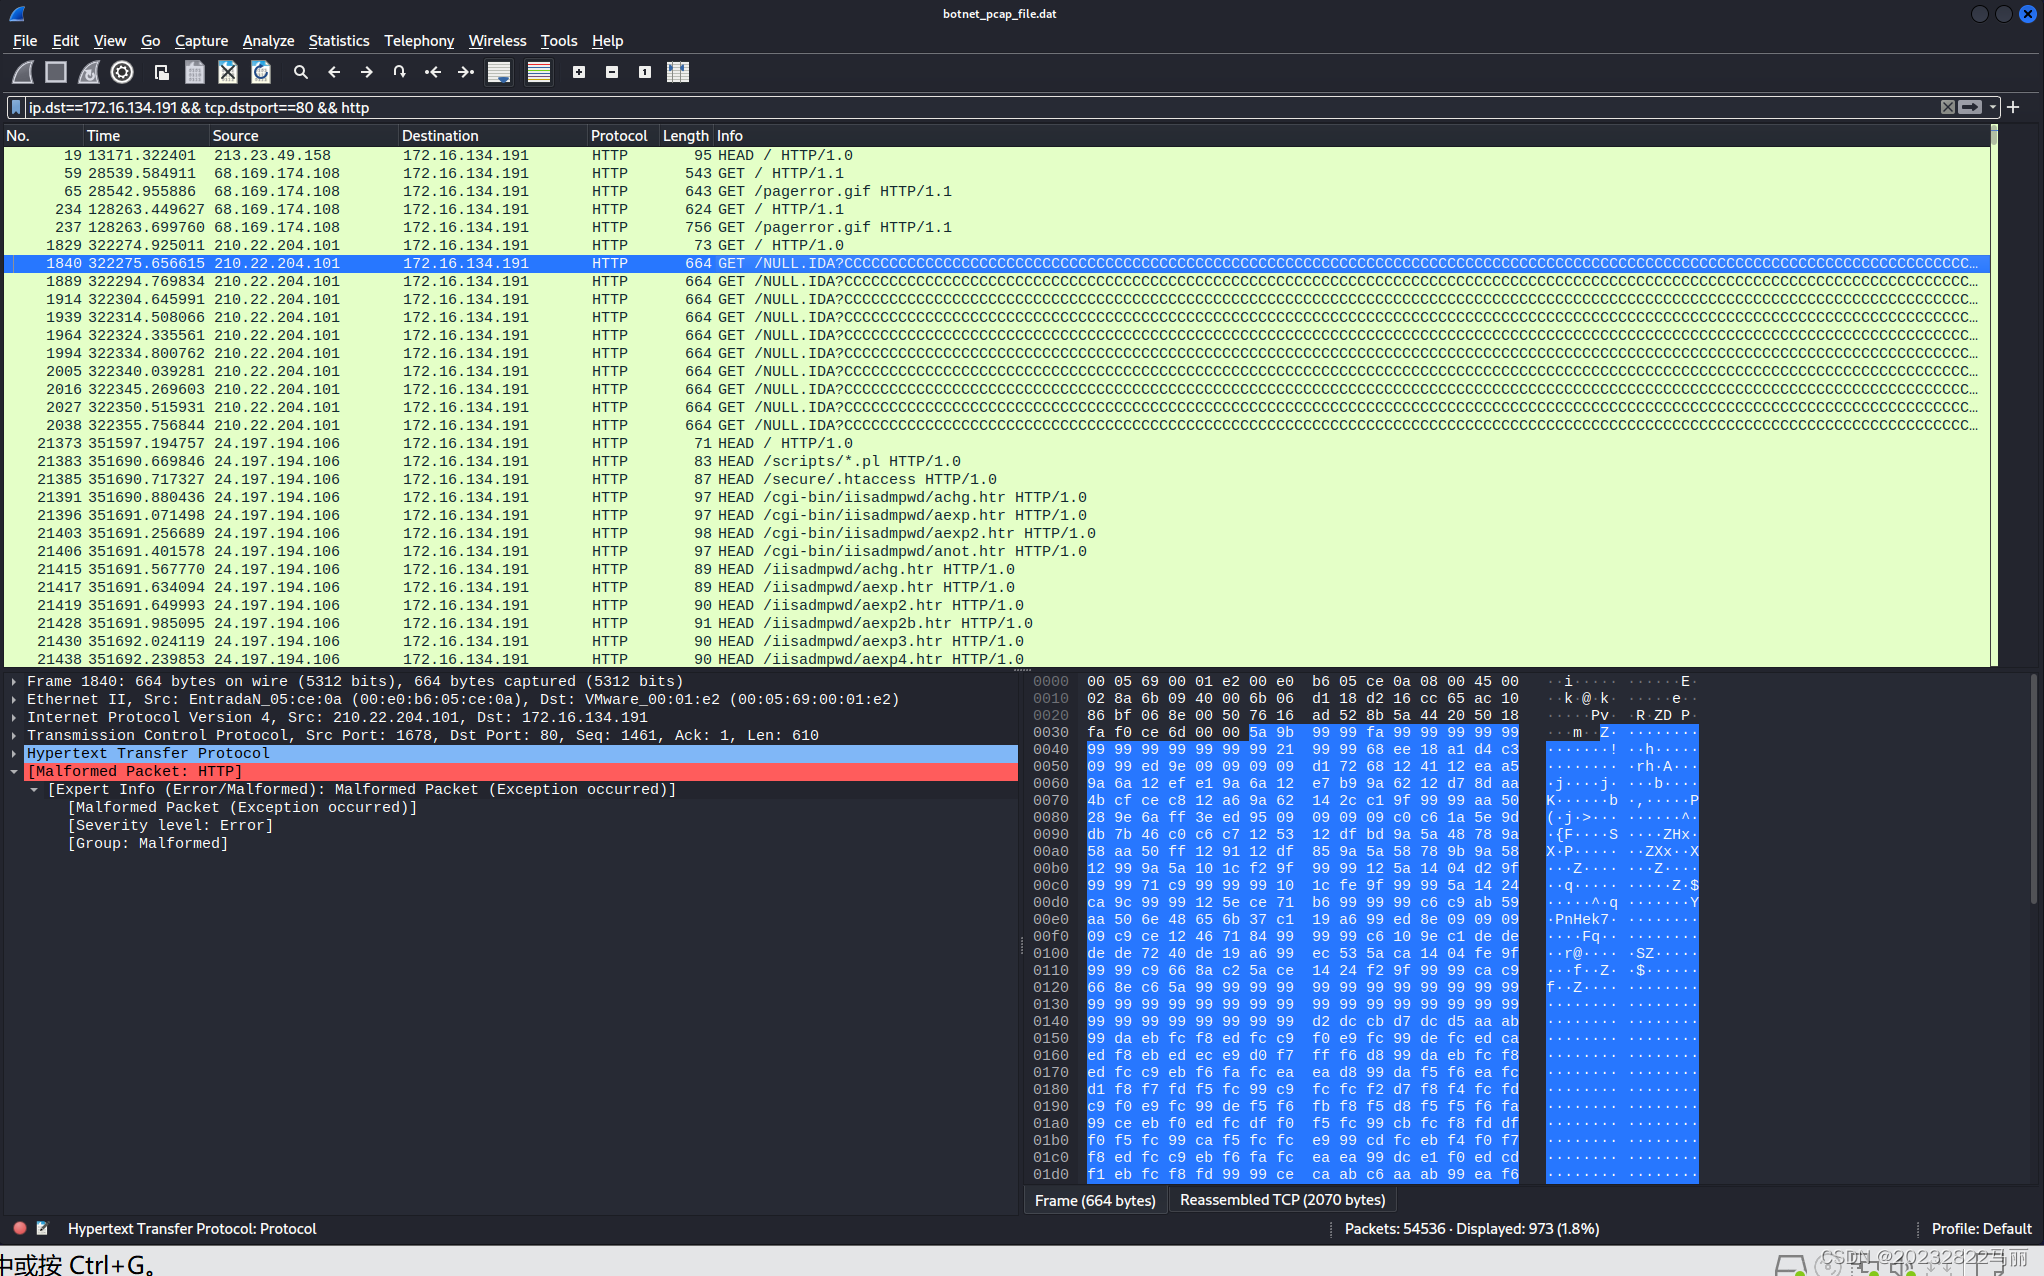Reload the capture file
This screenshot has height=1276, width=2044.
pos(261,72)
